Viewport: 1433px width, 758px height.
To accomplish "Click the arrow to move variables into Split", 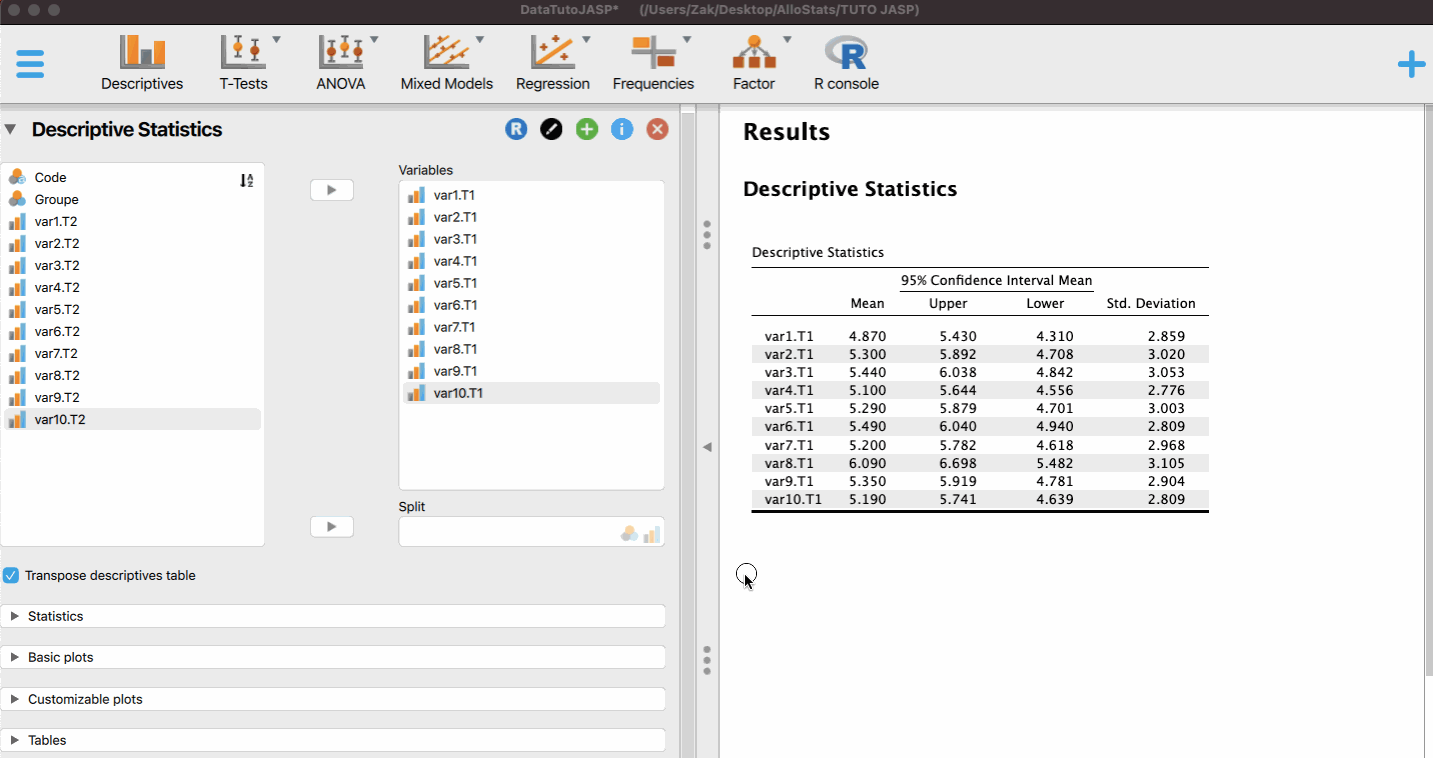I will [331, 526].
